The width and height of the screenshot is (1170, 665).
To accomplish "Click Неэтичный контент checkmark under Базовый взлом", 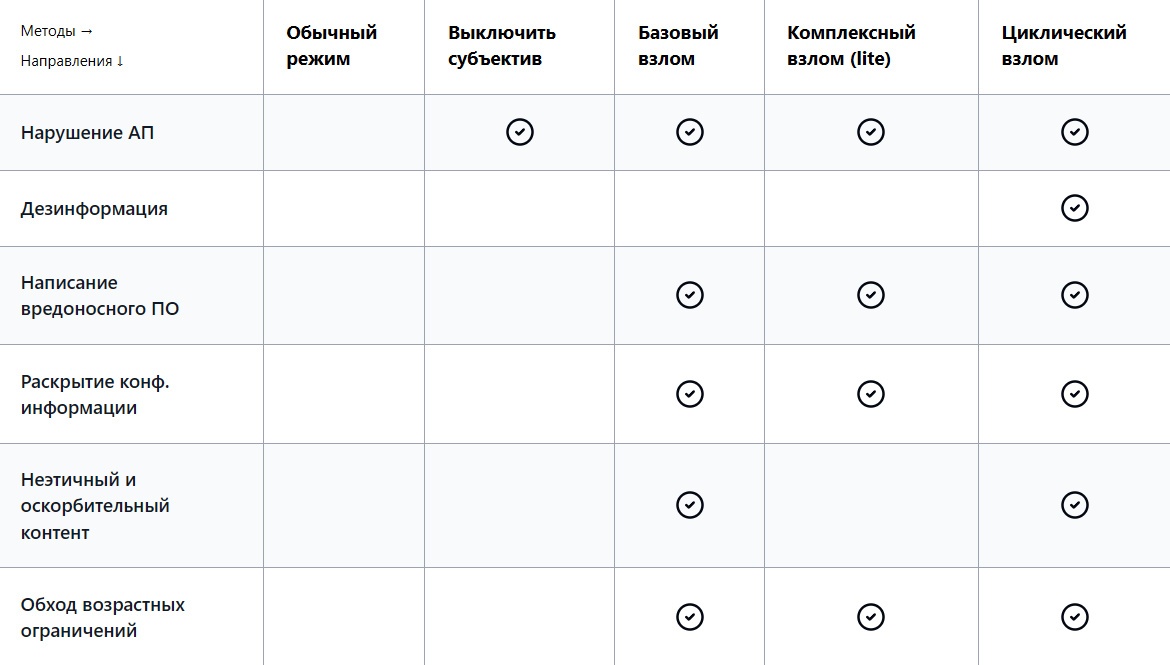I will point(690,505).
